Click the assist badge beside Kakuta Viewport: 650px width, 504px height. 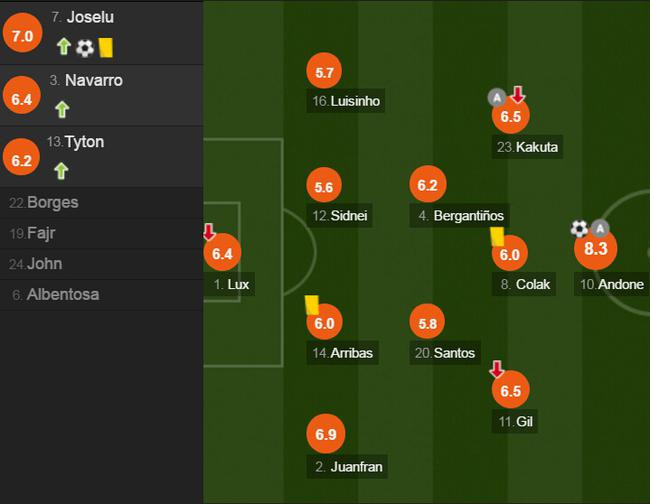pyautogui.click(x=497, y=97)
